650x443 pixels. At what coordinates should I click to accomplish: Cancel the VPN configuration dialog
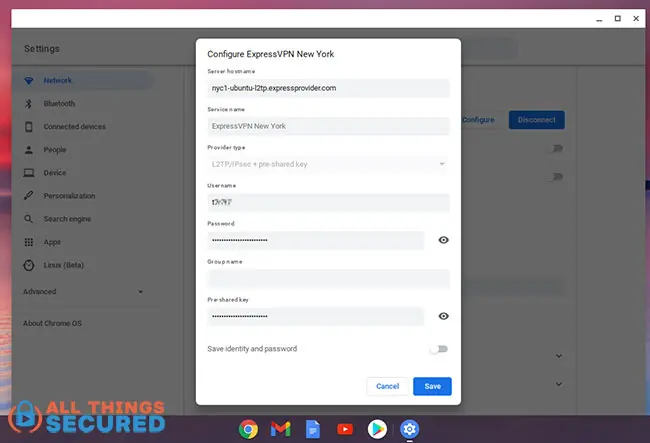[387, 386]
